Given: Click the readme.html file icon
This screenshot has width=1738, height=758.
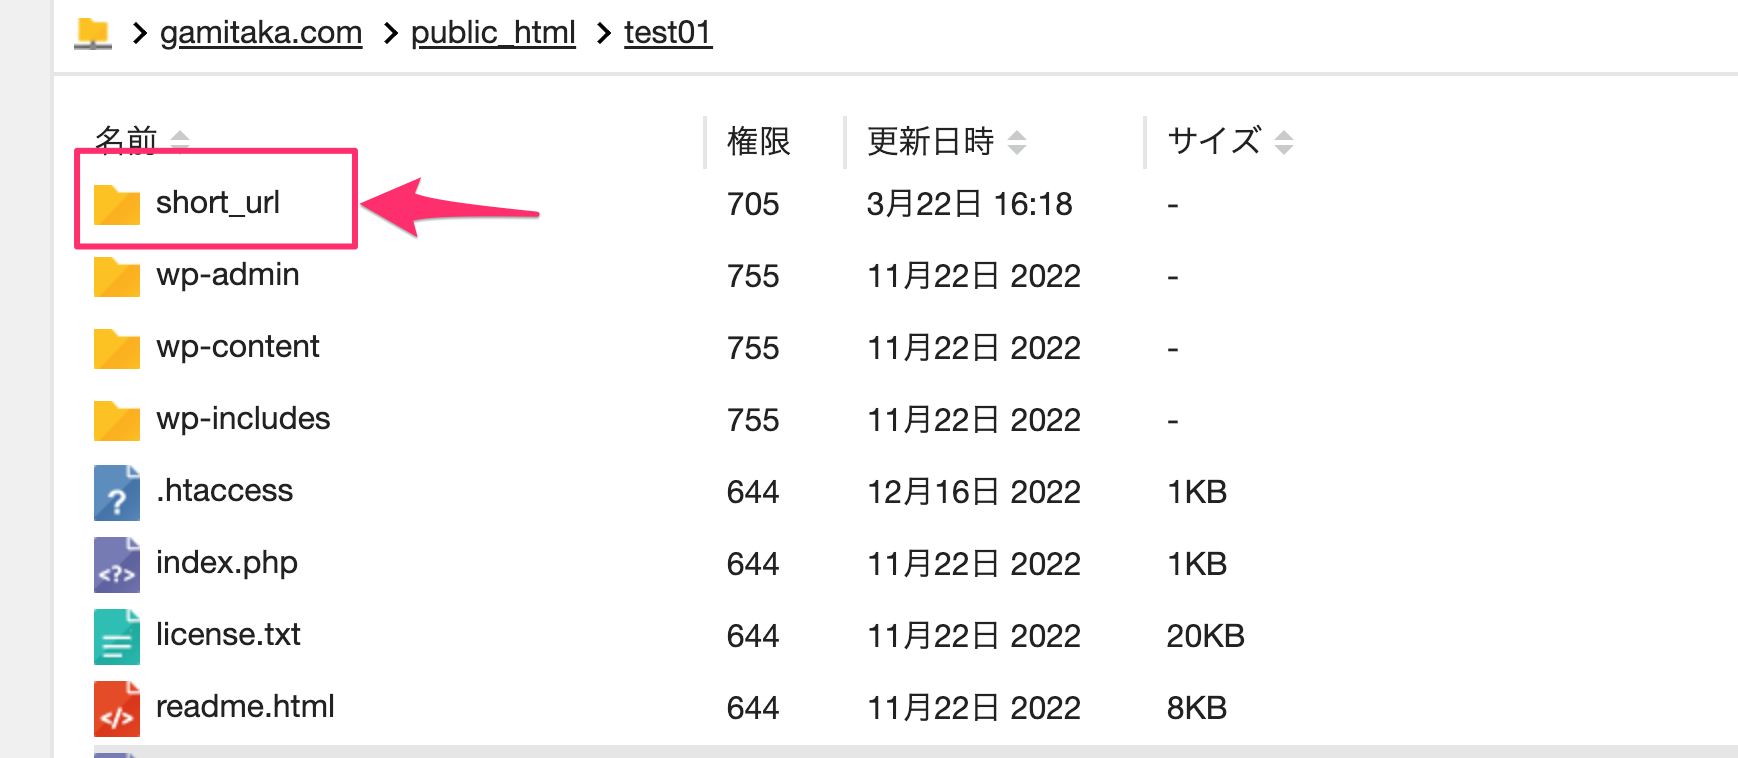Looking at the screenshot, I should [116, 708].
